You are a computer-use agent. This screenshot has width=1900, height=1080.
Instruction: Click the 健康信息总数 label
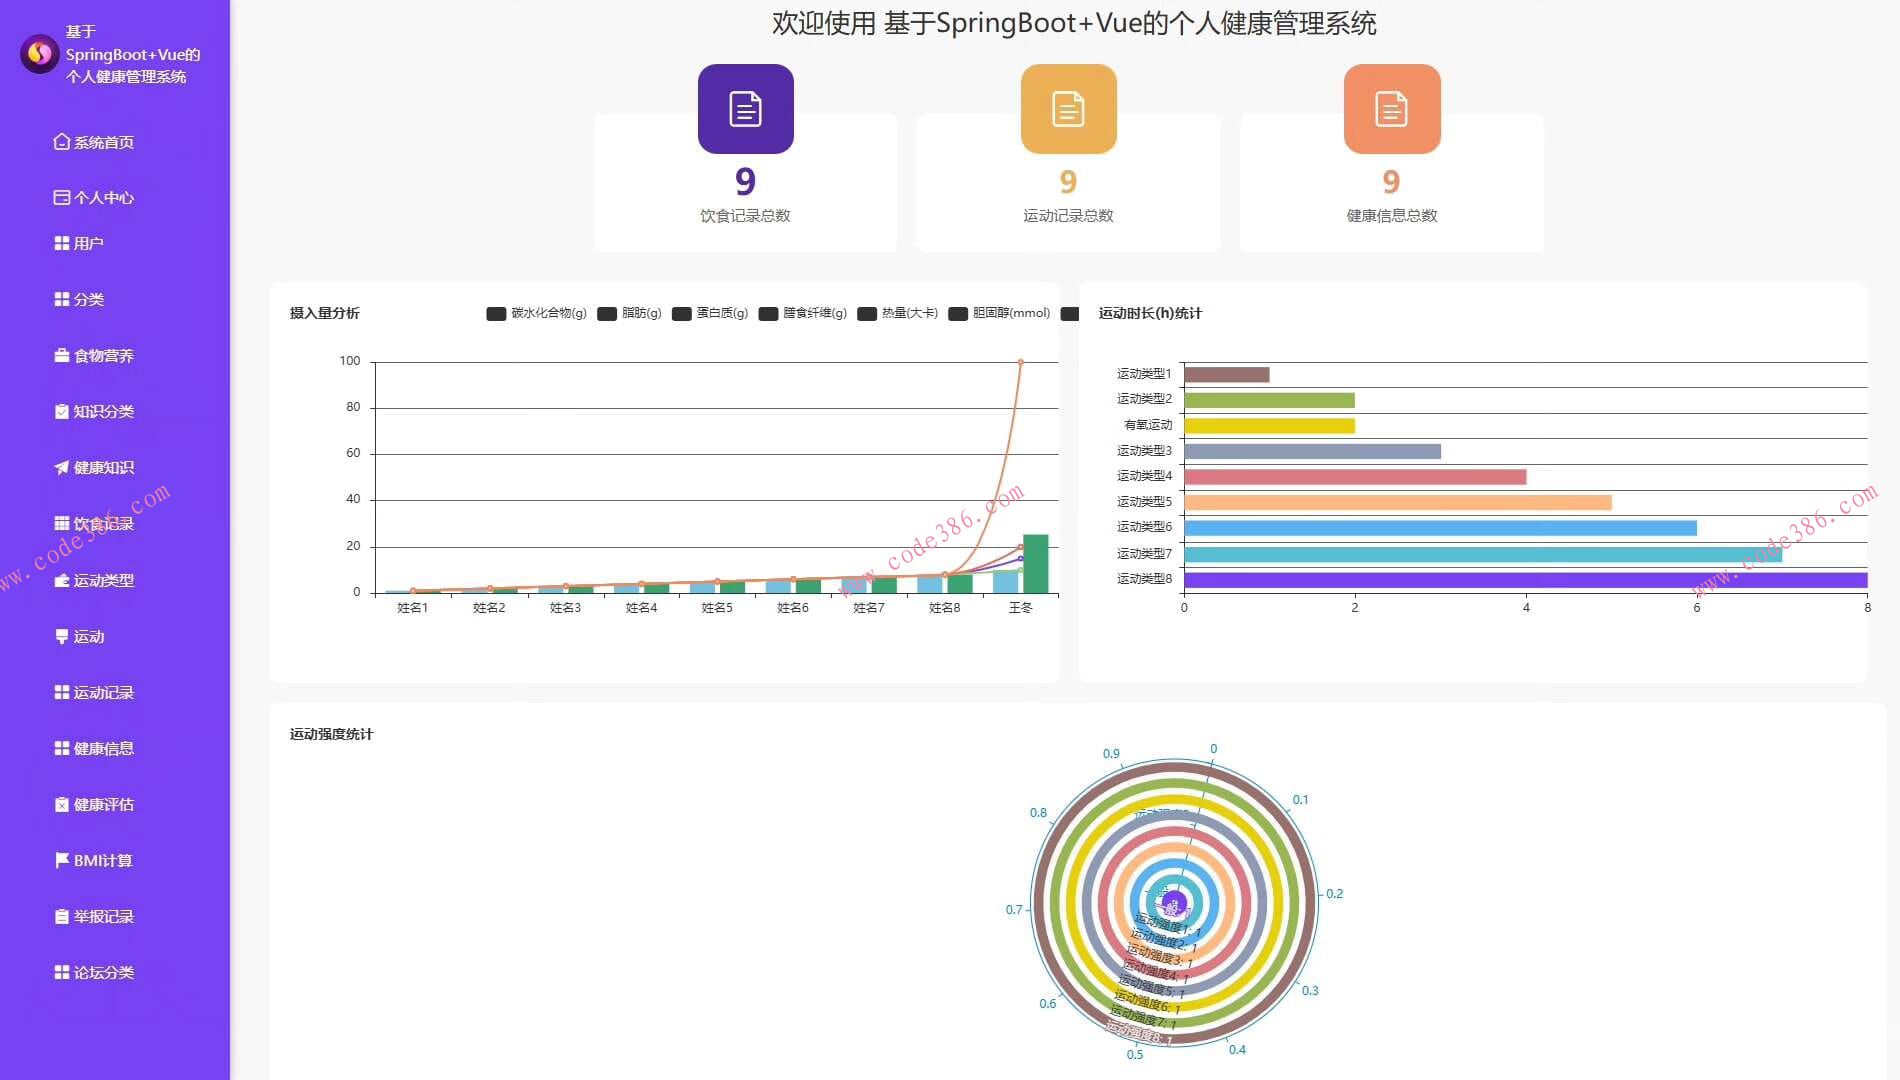1392,215
